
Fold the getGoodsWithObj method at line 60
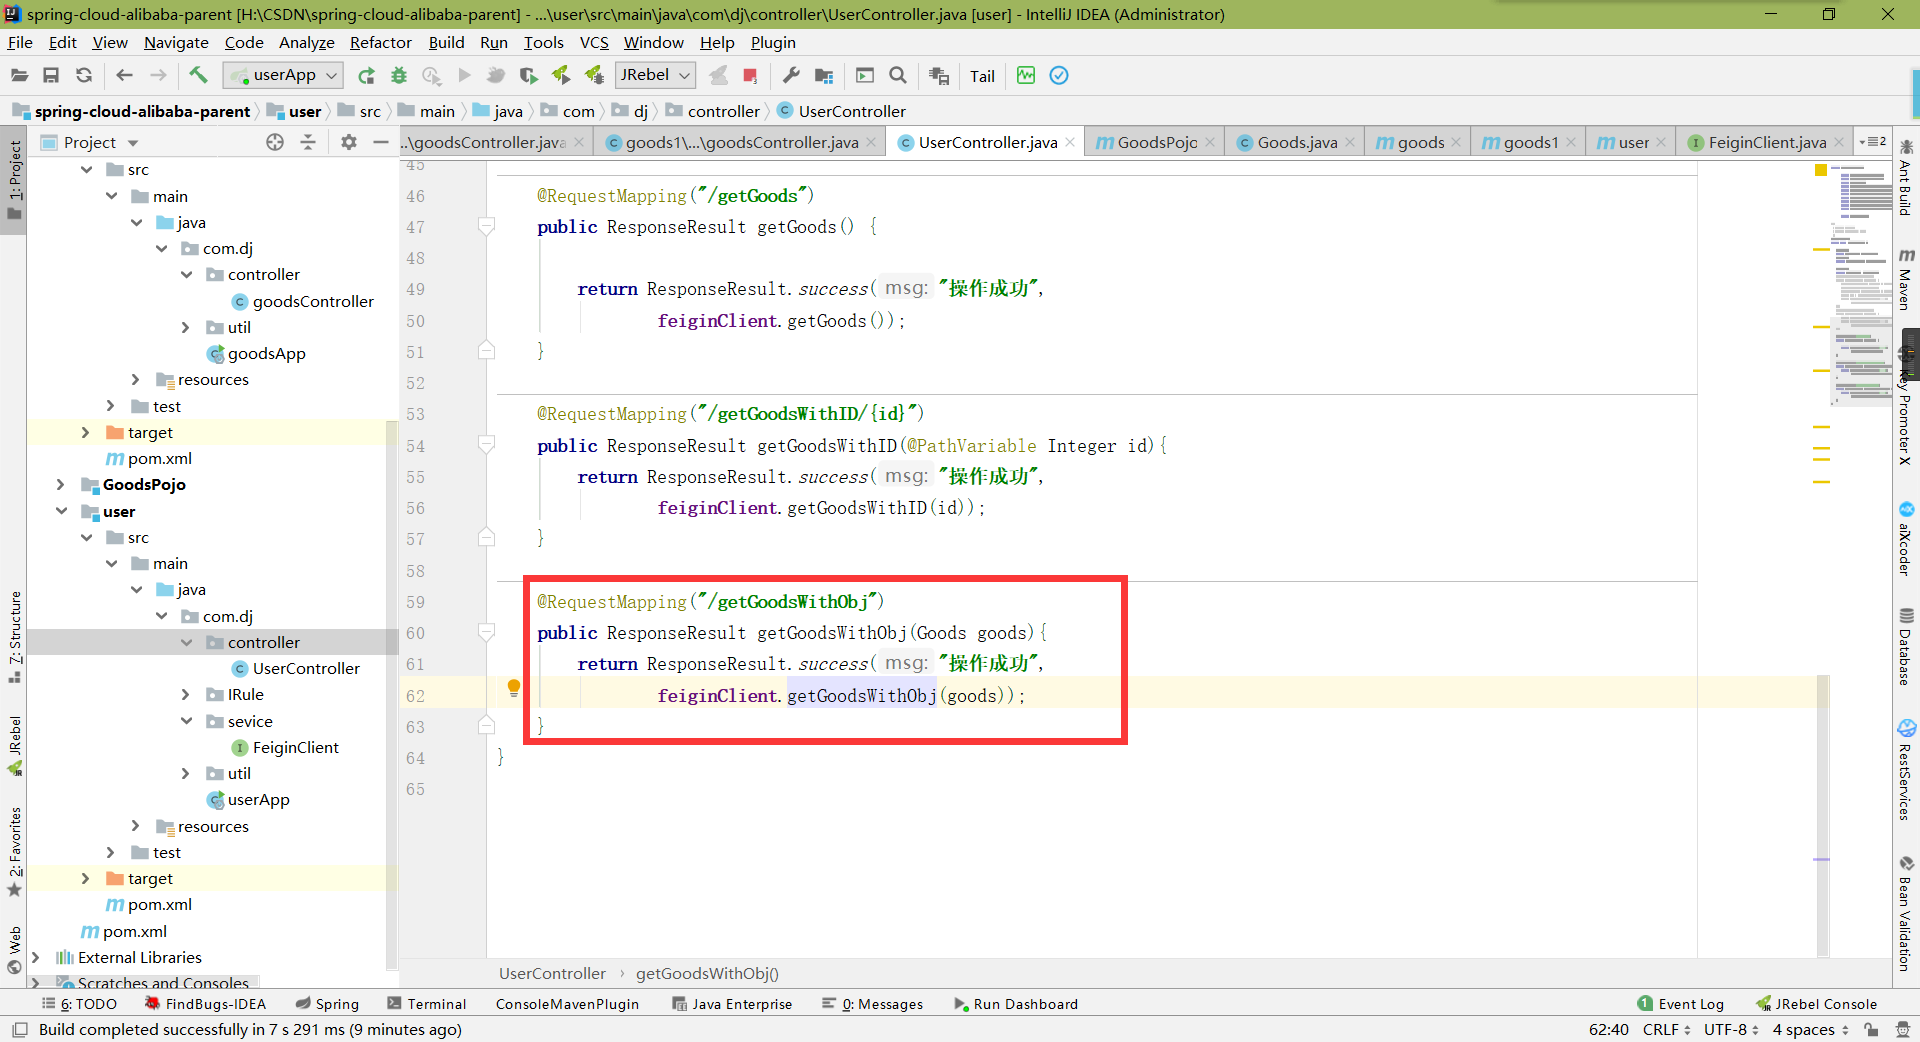point(486,632)
